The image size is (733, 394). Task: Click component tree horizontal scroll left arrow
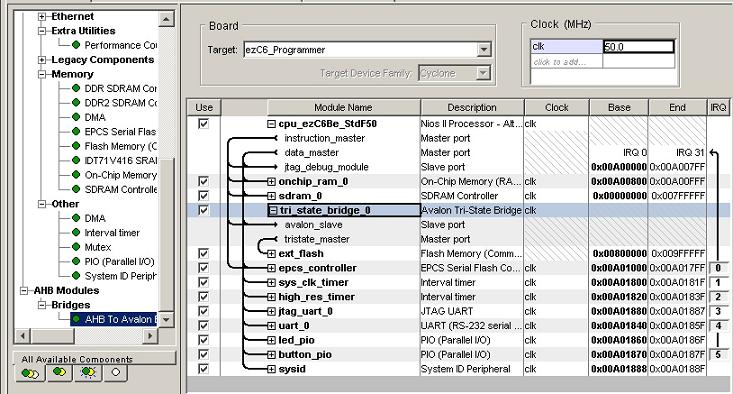(x=23, y=335)
